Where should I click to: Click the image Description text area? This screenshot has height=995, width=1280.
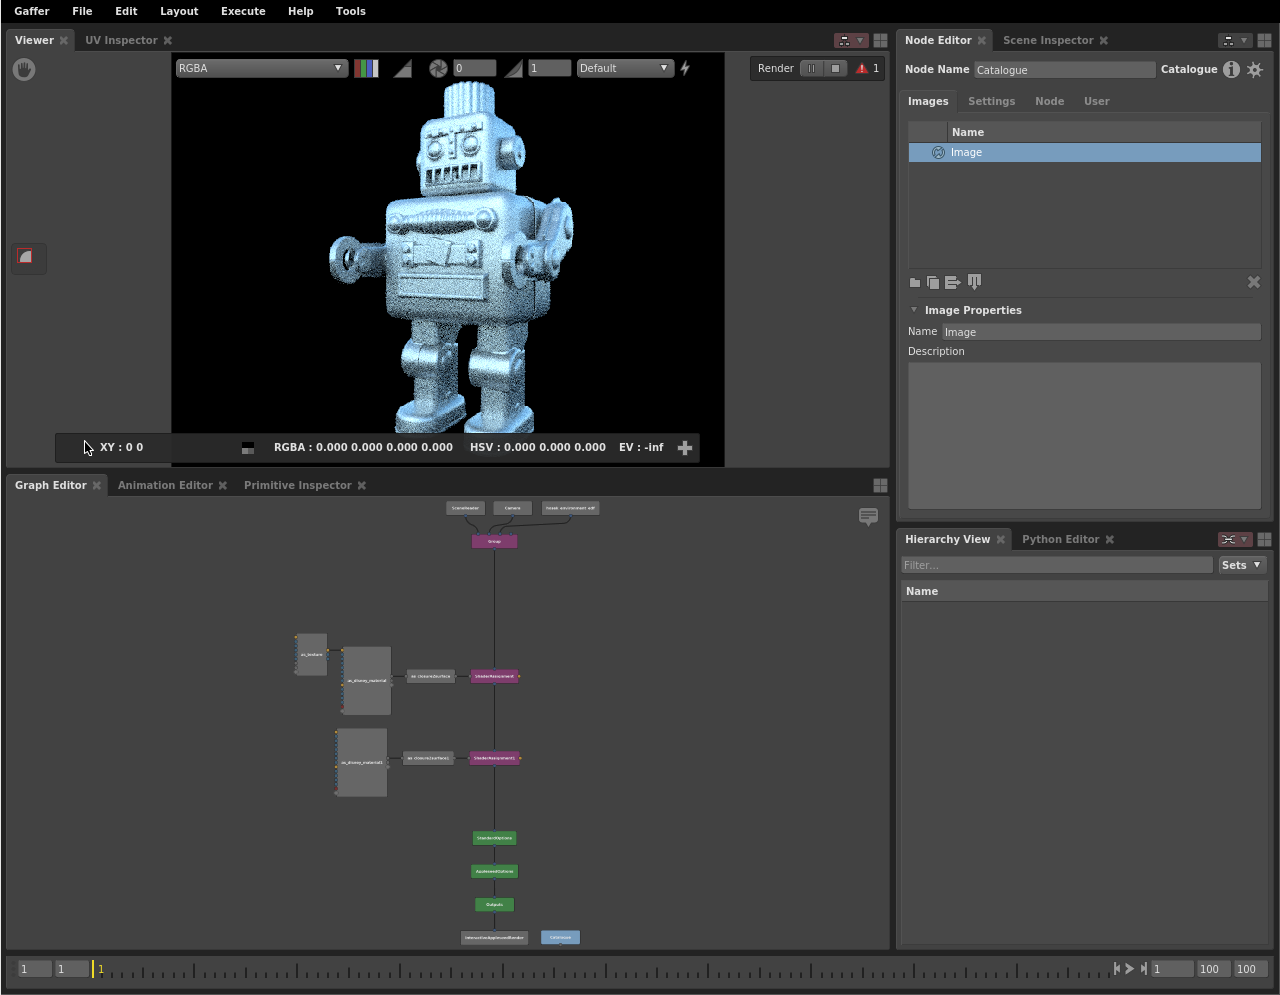1084,436
